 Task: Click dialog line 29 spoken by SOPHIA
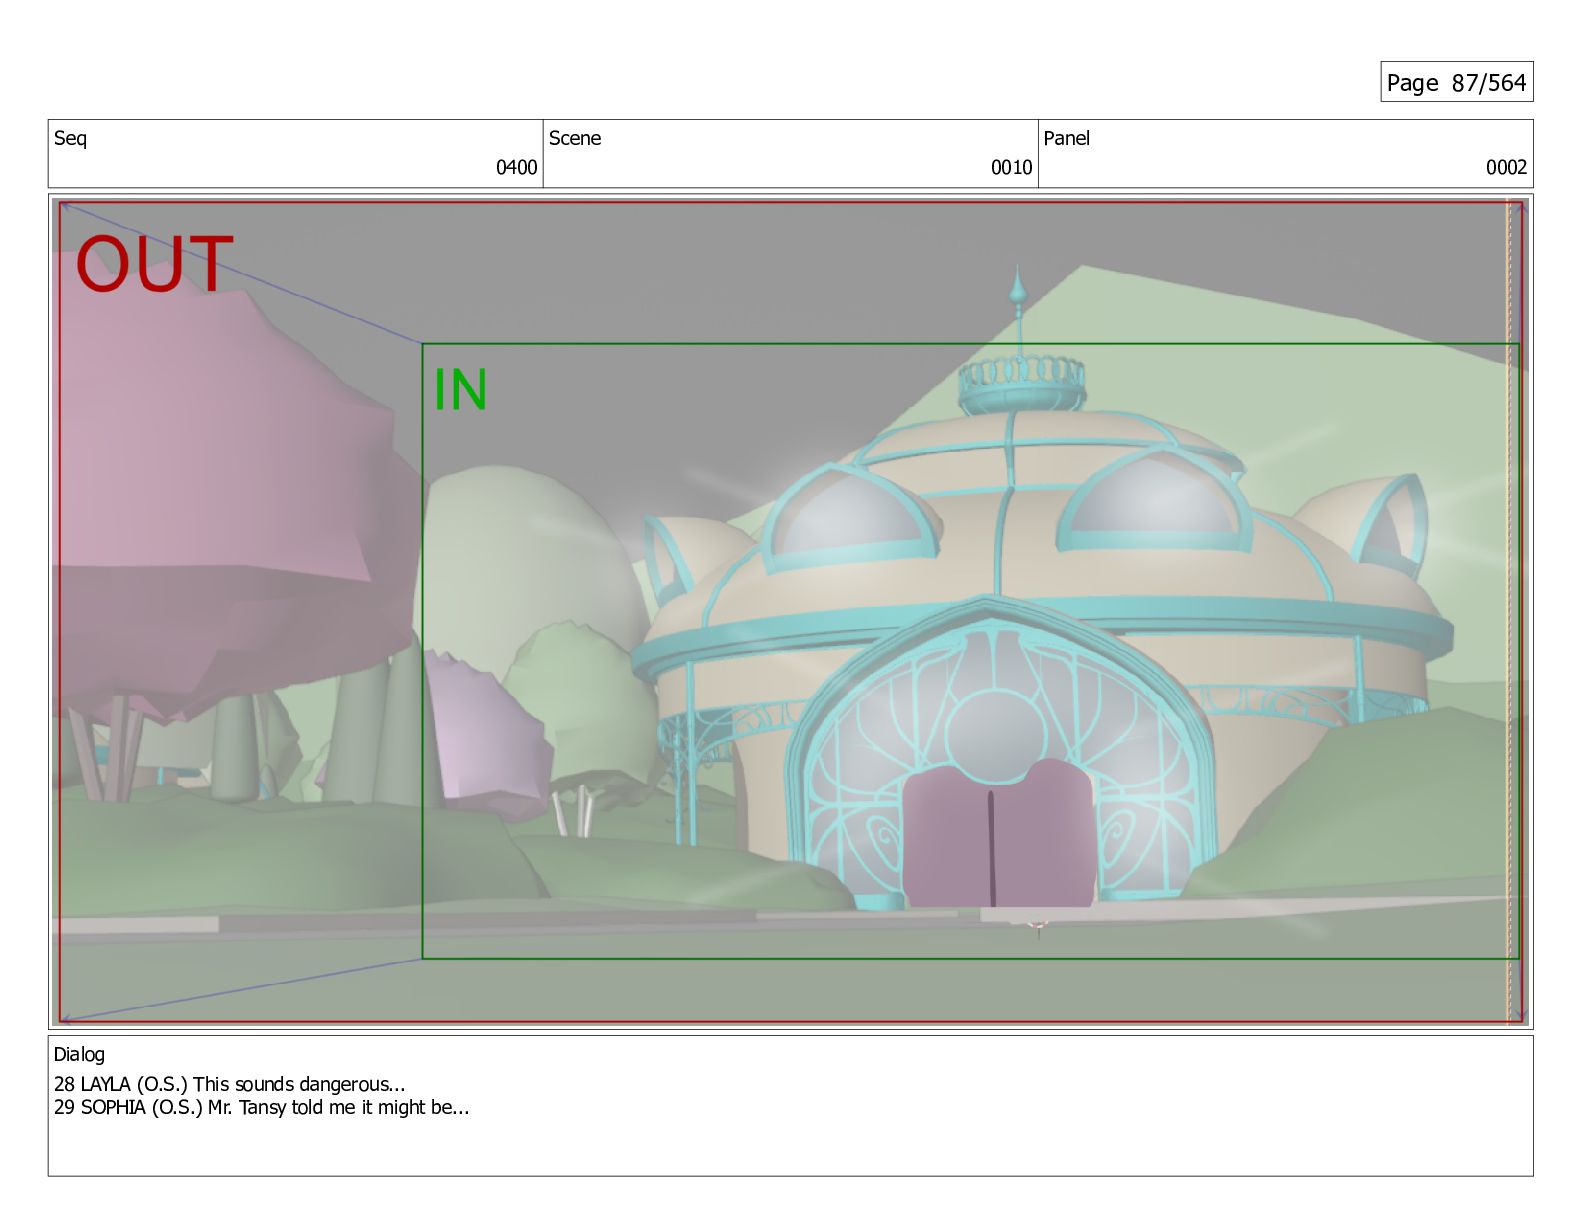[261, 1107]
